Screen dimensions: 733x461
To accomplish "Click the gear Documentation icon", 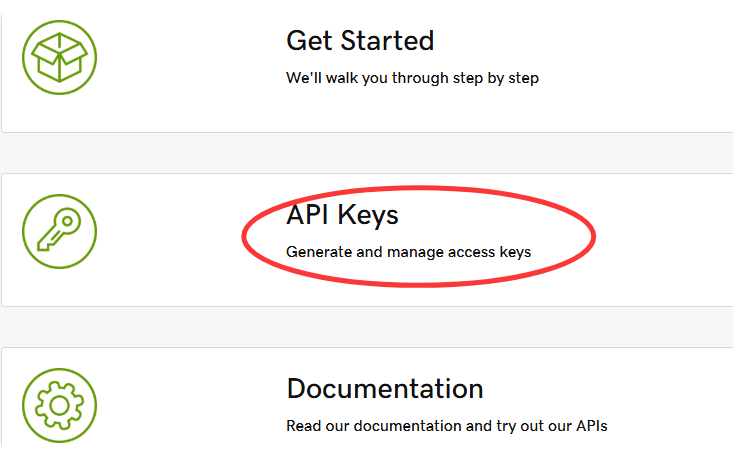I will coord(59,405).
